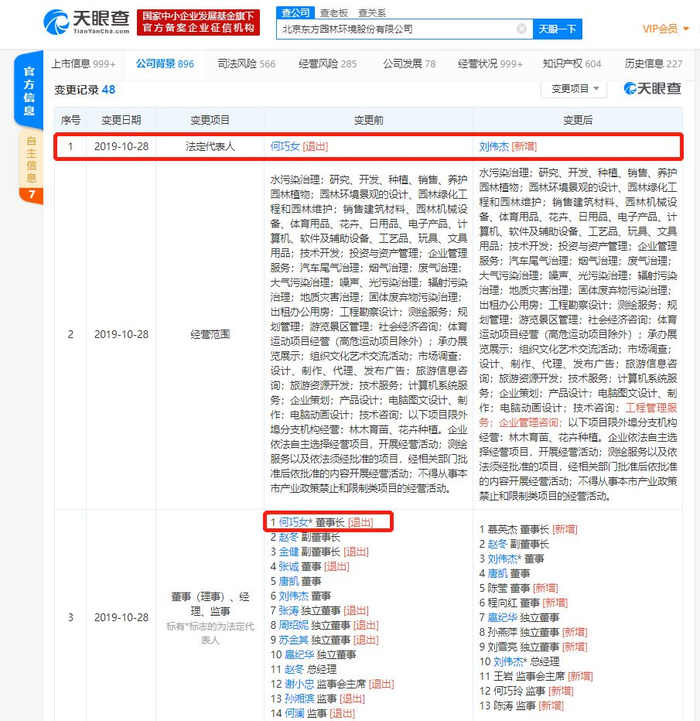Select the 官方信息 side tab
700x721 pixels.
coord(29,91)
